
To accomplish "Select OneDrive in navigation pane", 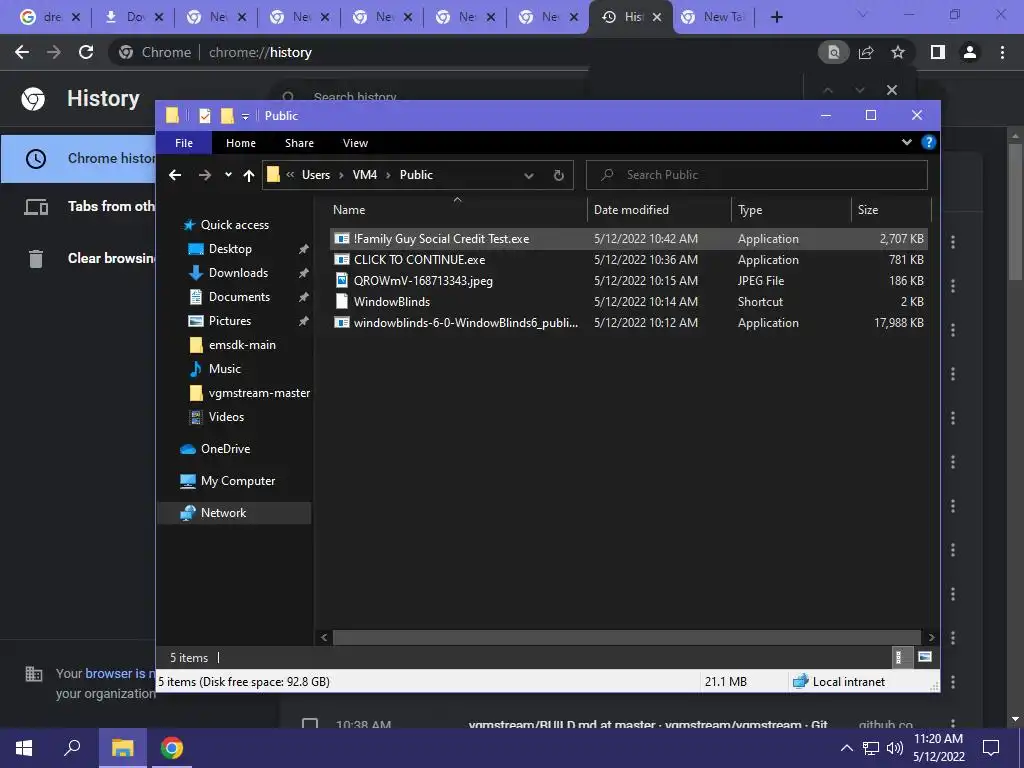I will coord(215,449).
